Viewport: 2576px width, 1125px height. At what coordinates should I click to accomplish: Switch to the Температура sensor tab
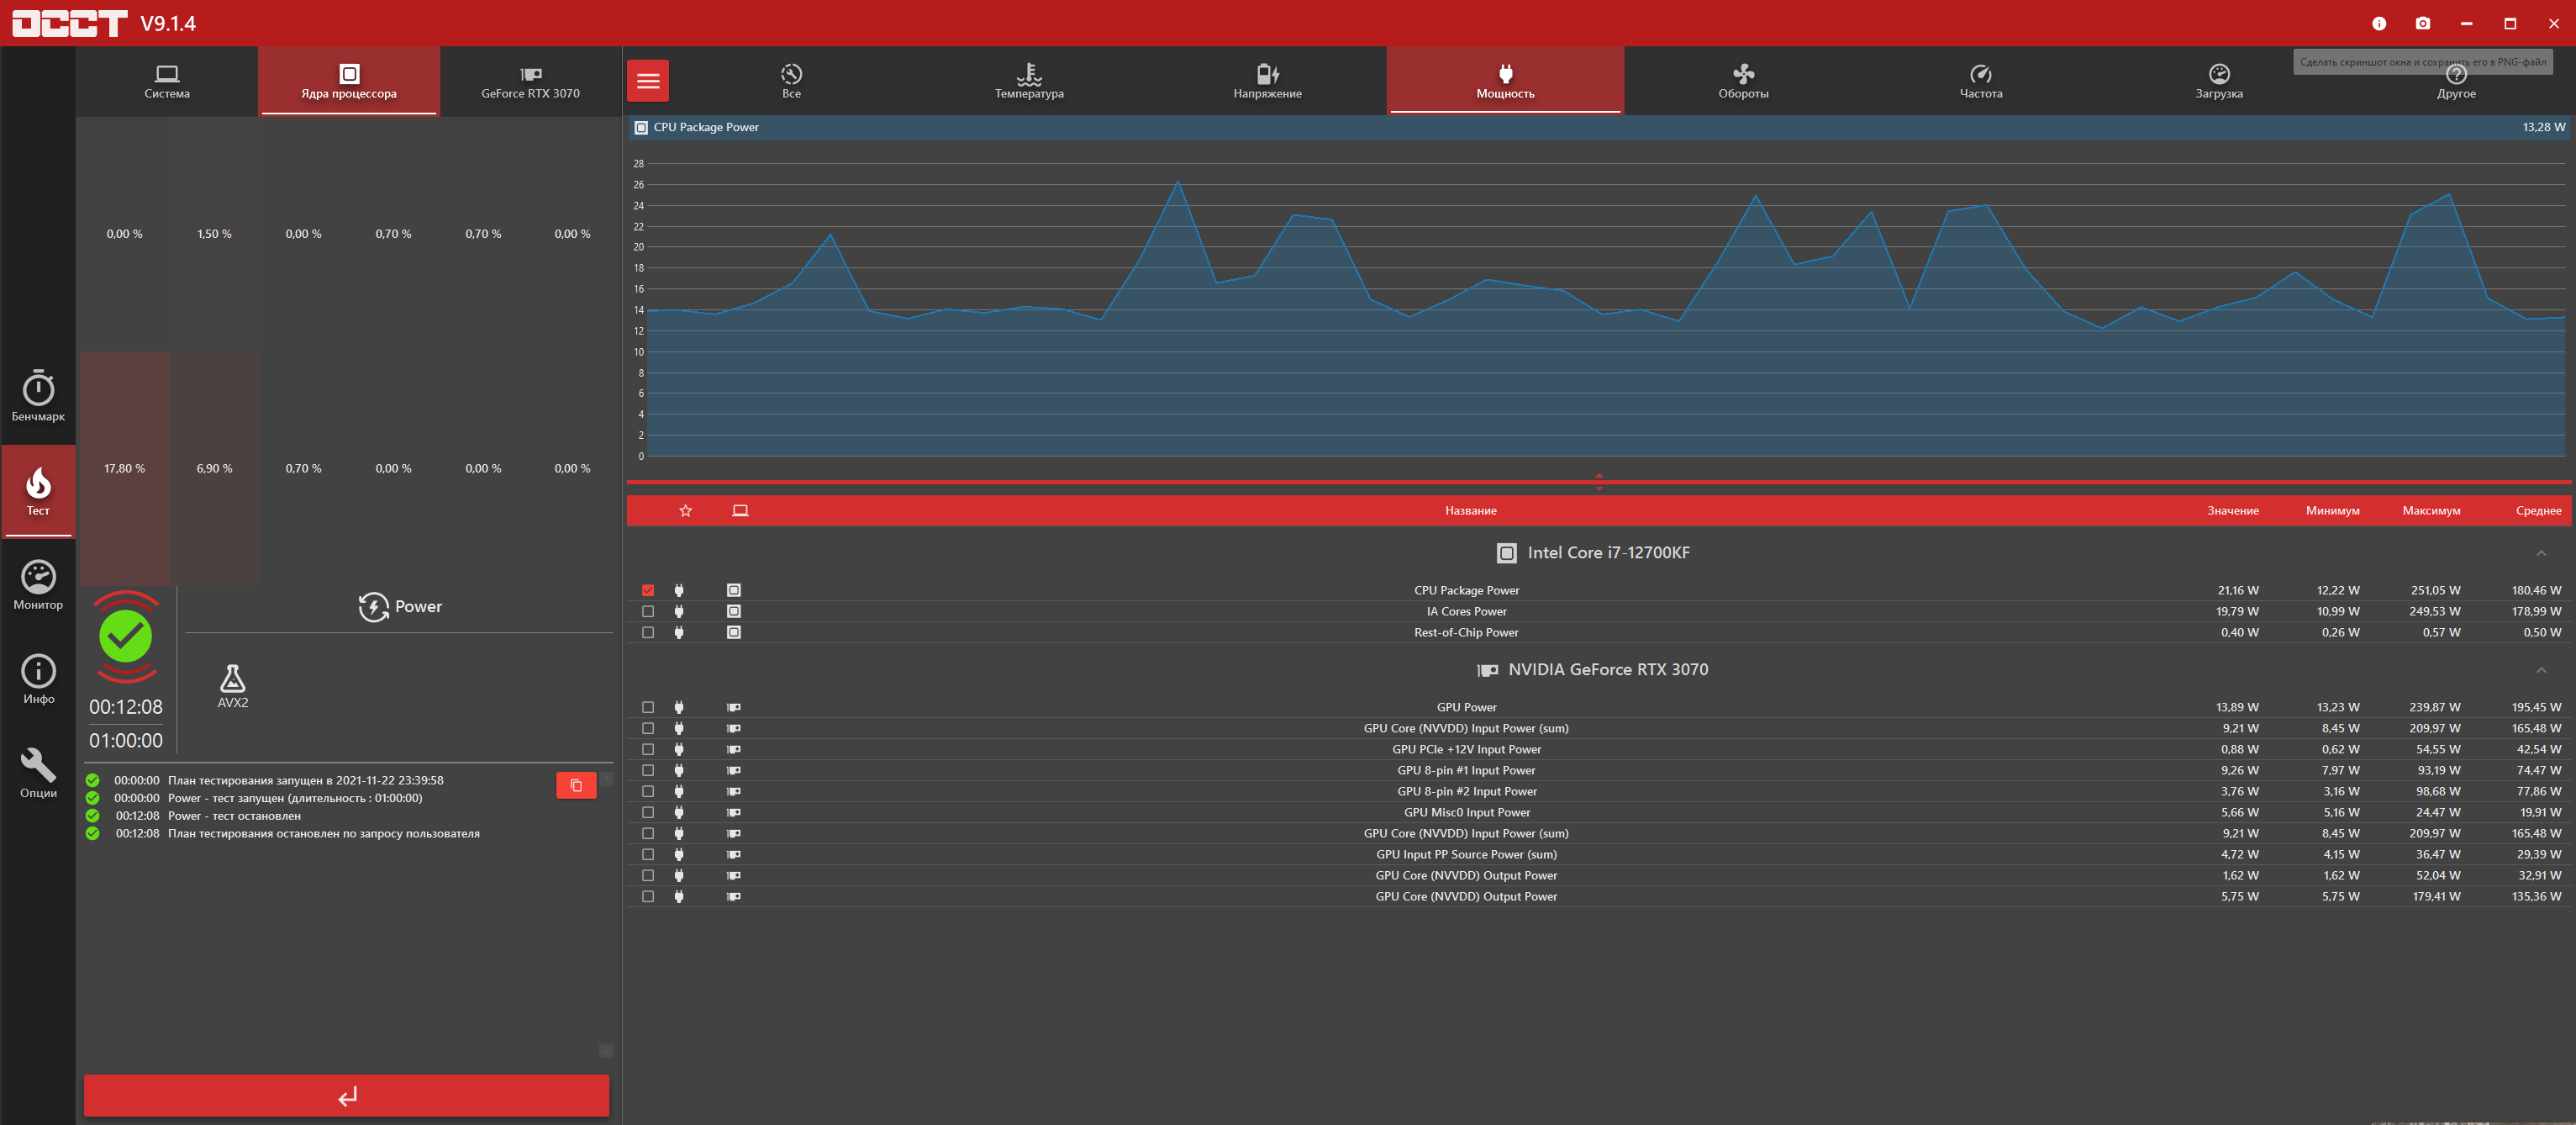click(x=1029, y=81)
